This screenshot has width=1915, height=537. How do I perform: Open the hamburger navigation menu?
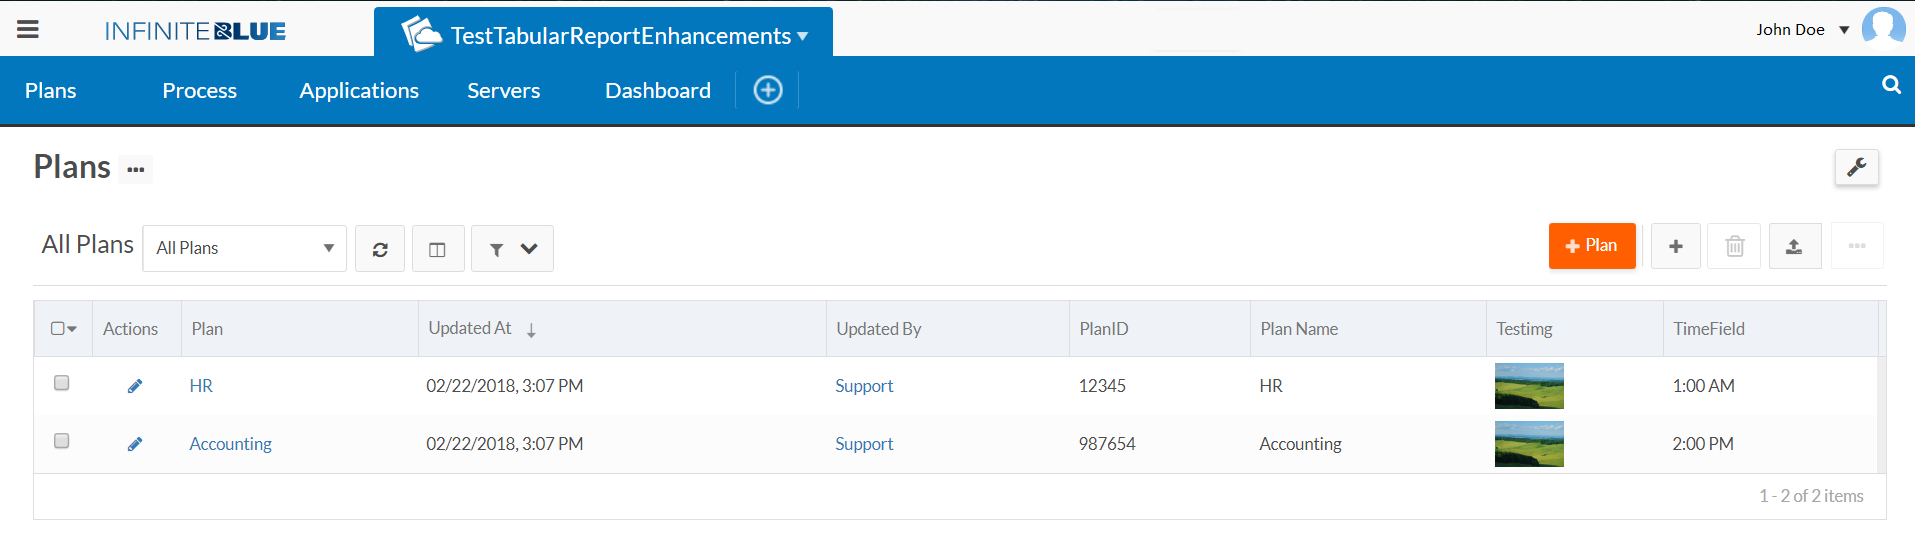click(28, 30)
